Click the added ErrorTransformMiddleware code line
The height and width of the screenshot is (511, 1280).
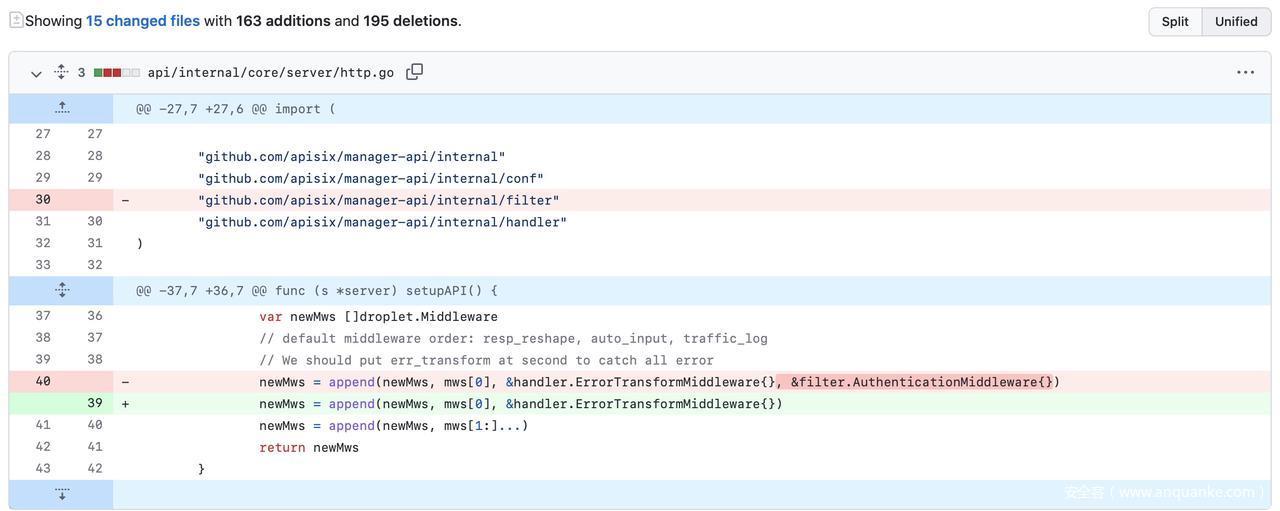(x=520, y=404)
